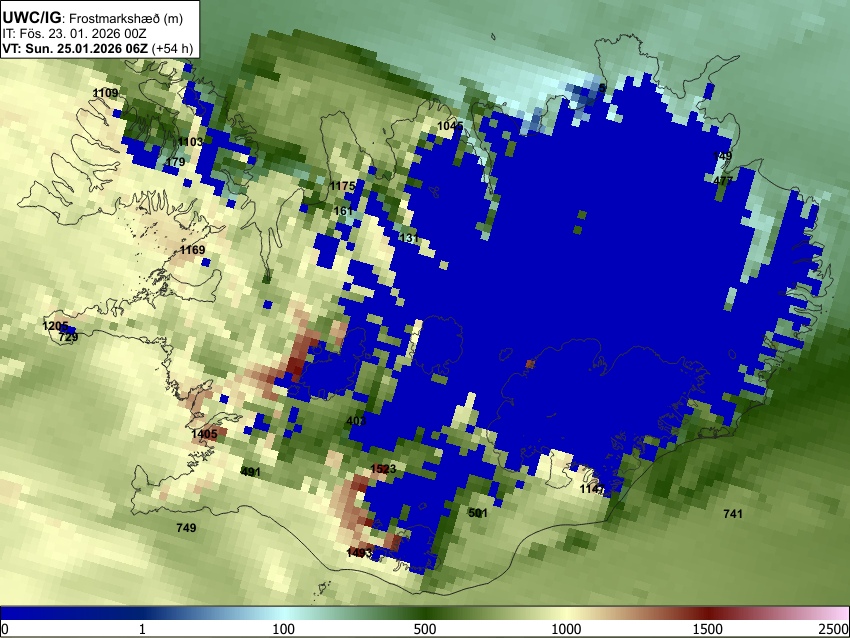Click the colorbar tick label '100'
This screenshot has height=638, width=850.
(284, 629)
